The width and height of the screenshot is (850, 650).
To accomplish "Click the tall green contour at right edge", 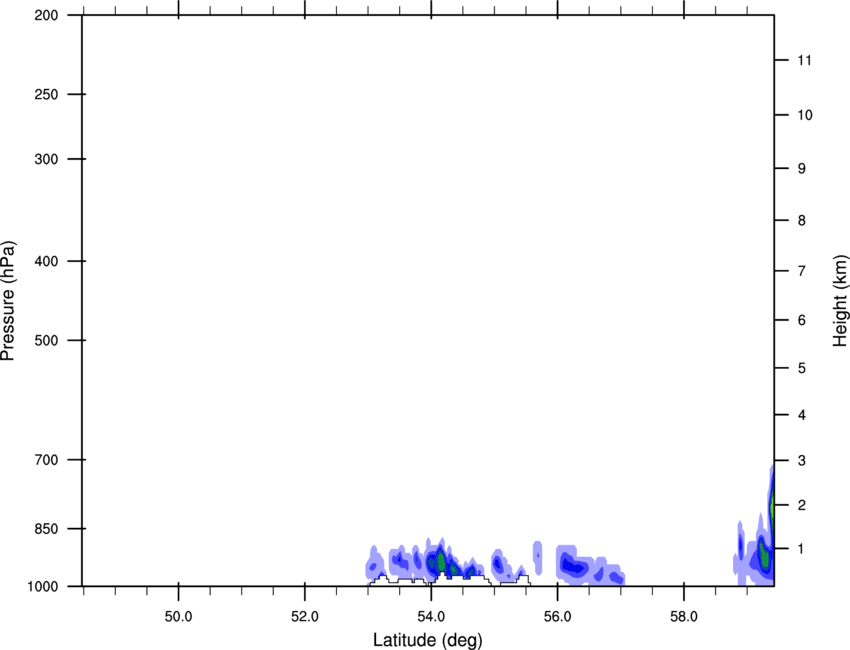I will tap(772, 505).
